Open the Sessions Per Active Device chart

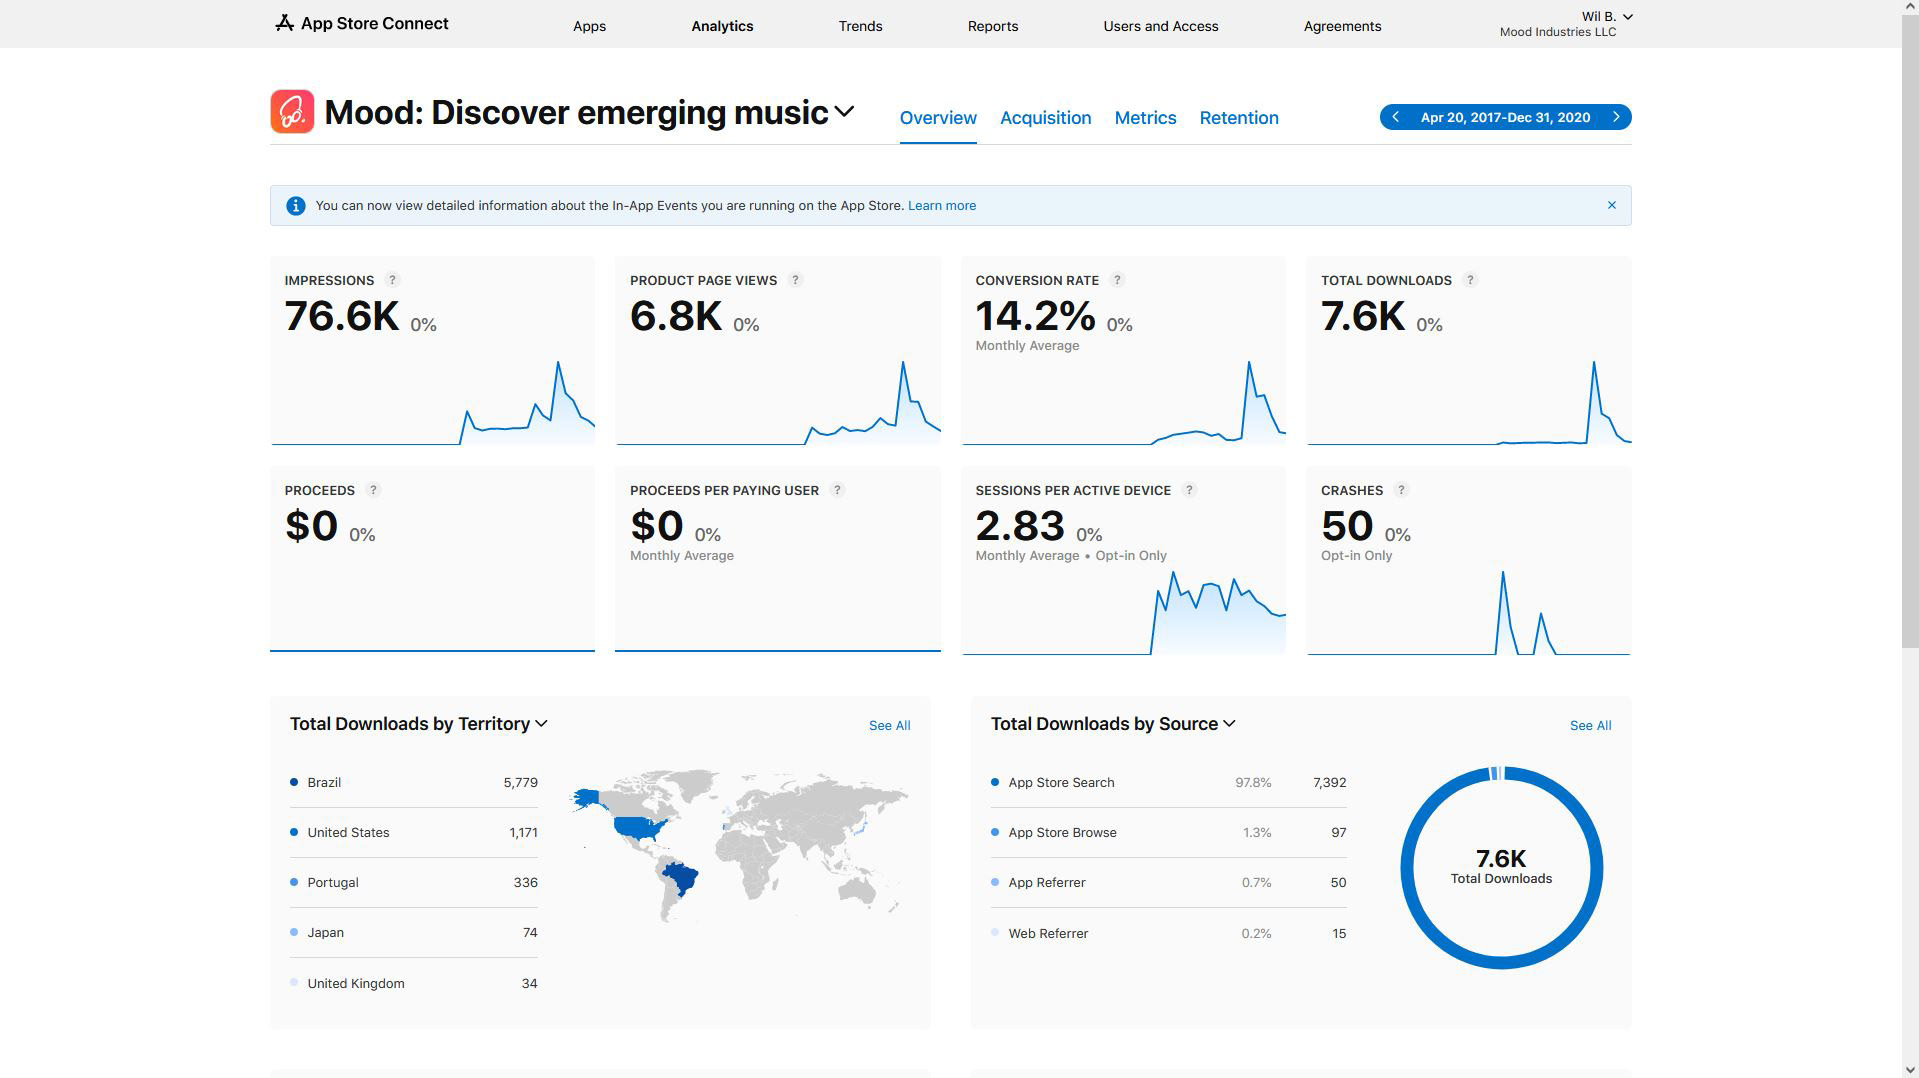pyautogui.click(x=1123, y=612)
